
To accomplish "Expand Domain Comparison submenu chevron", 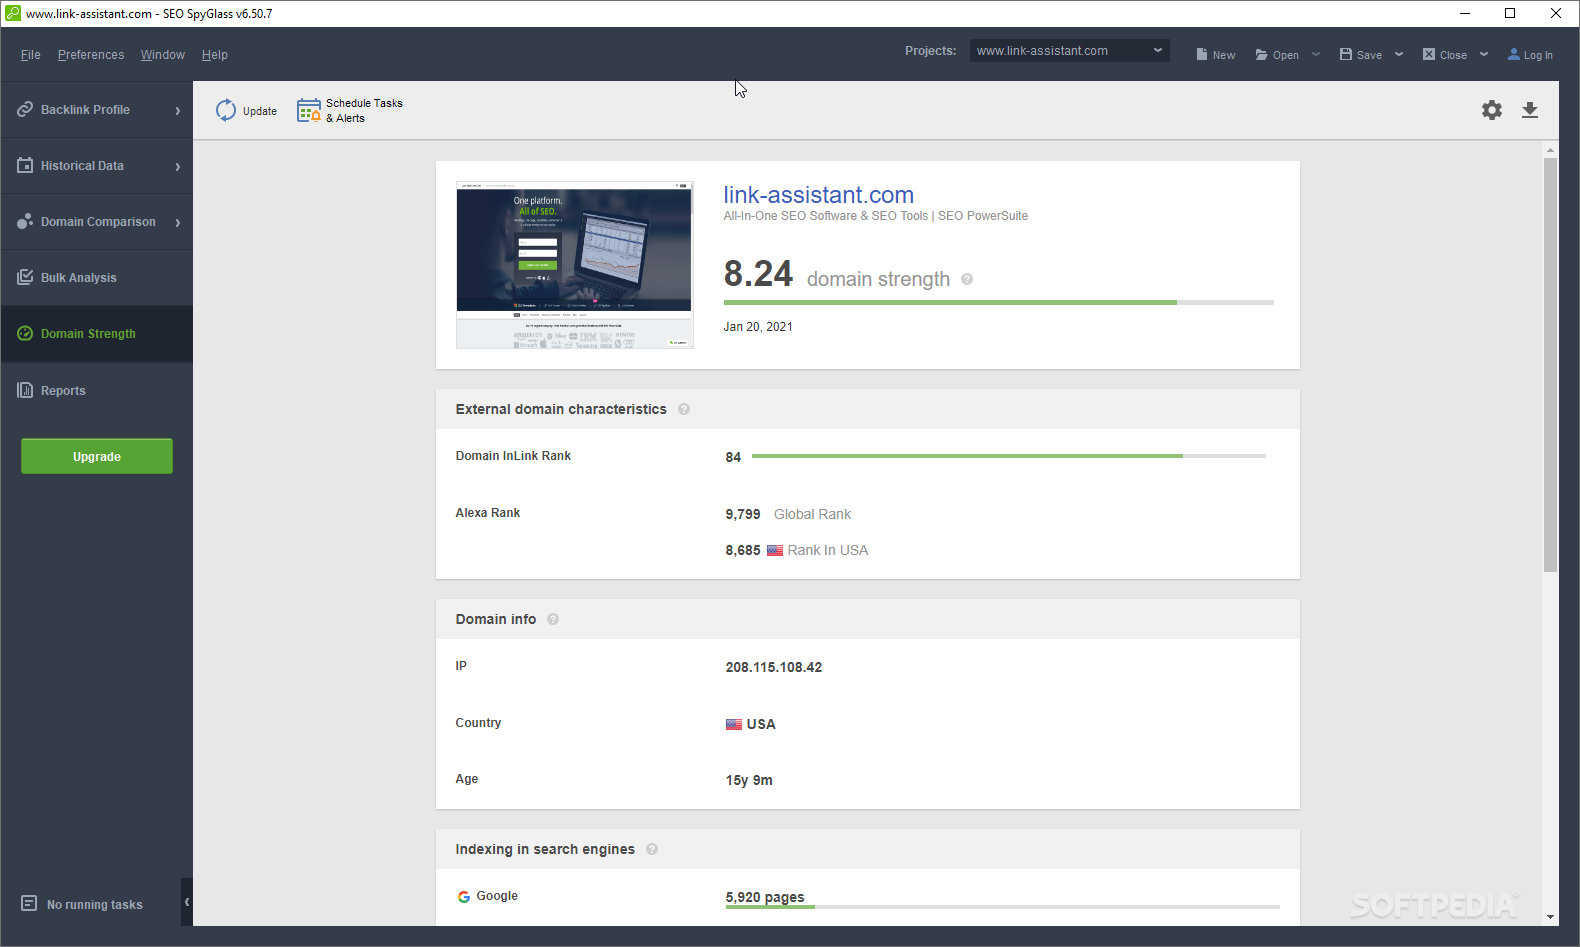I will [x=178, y=222].
